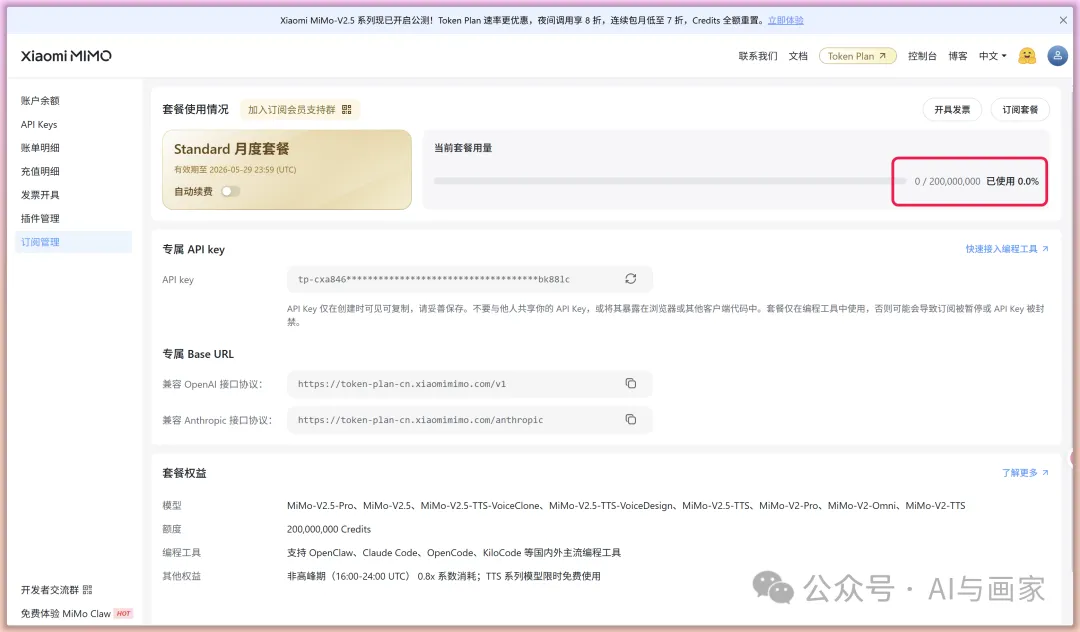
Task: Click the Xiaomi MiMo logo
Action: click(x=66, y=56)
